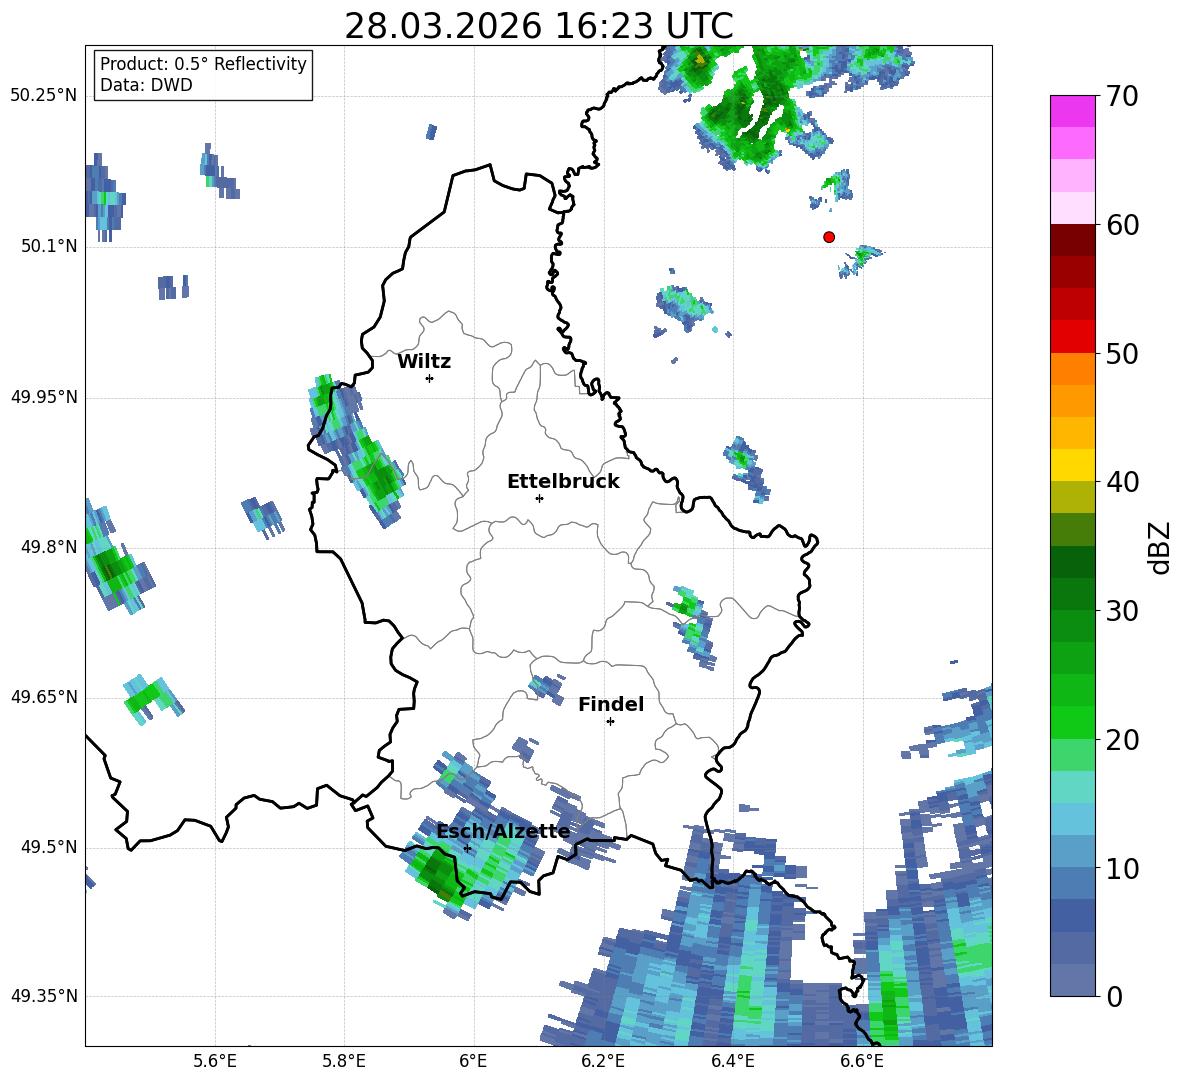This screenshot has width=1184, height=1081.
Task: Click the 30 tick on the colorbar
Action: 1122,611
